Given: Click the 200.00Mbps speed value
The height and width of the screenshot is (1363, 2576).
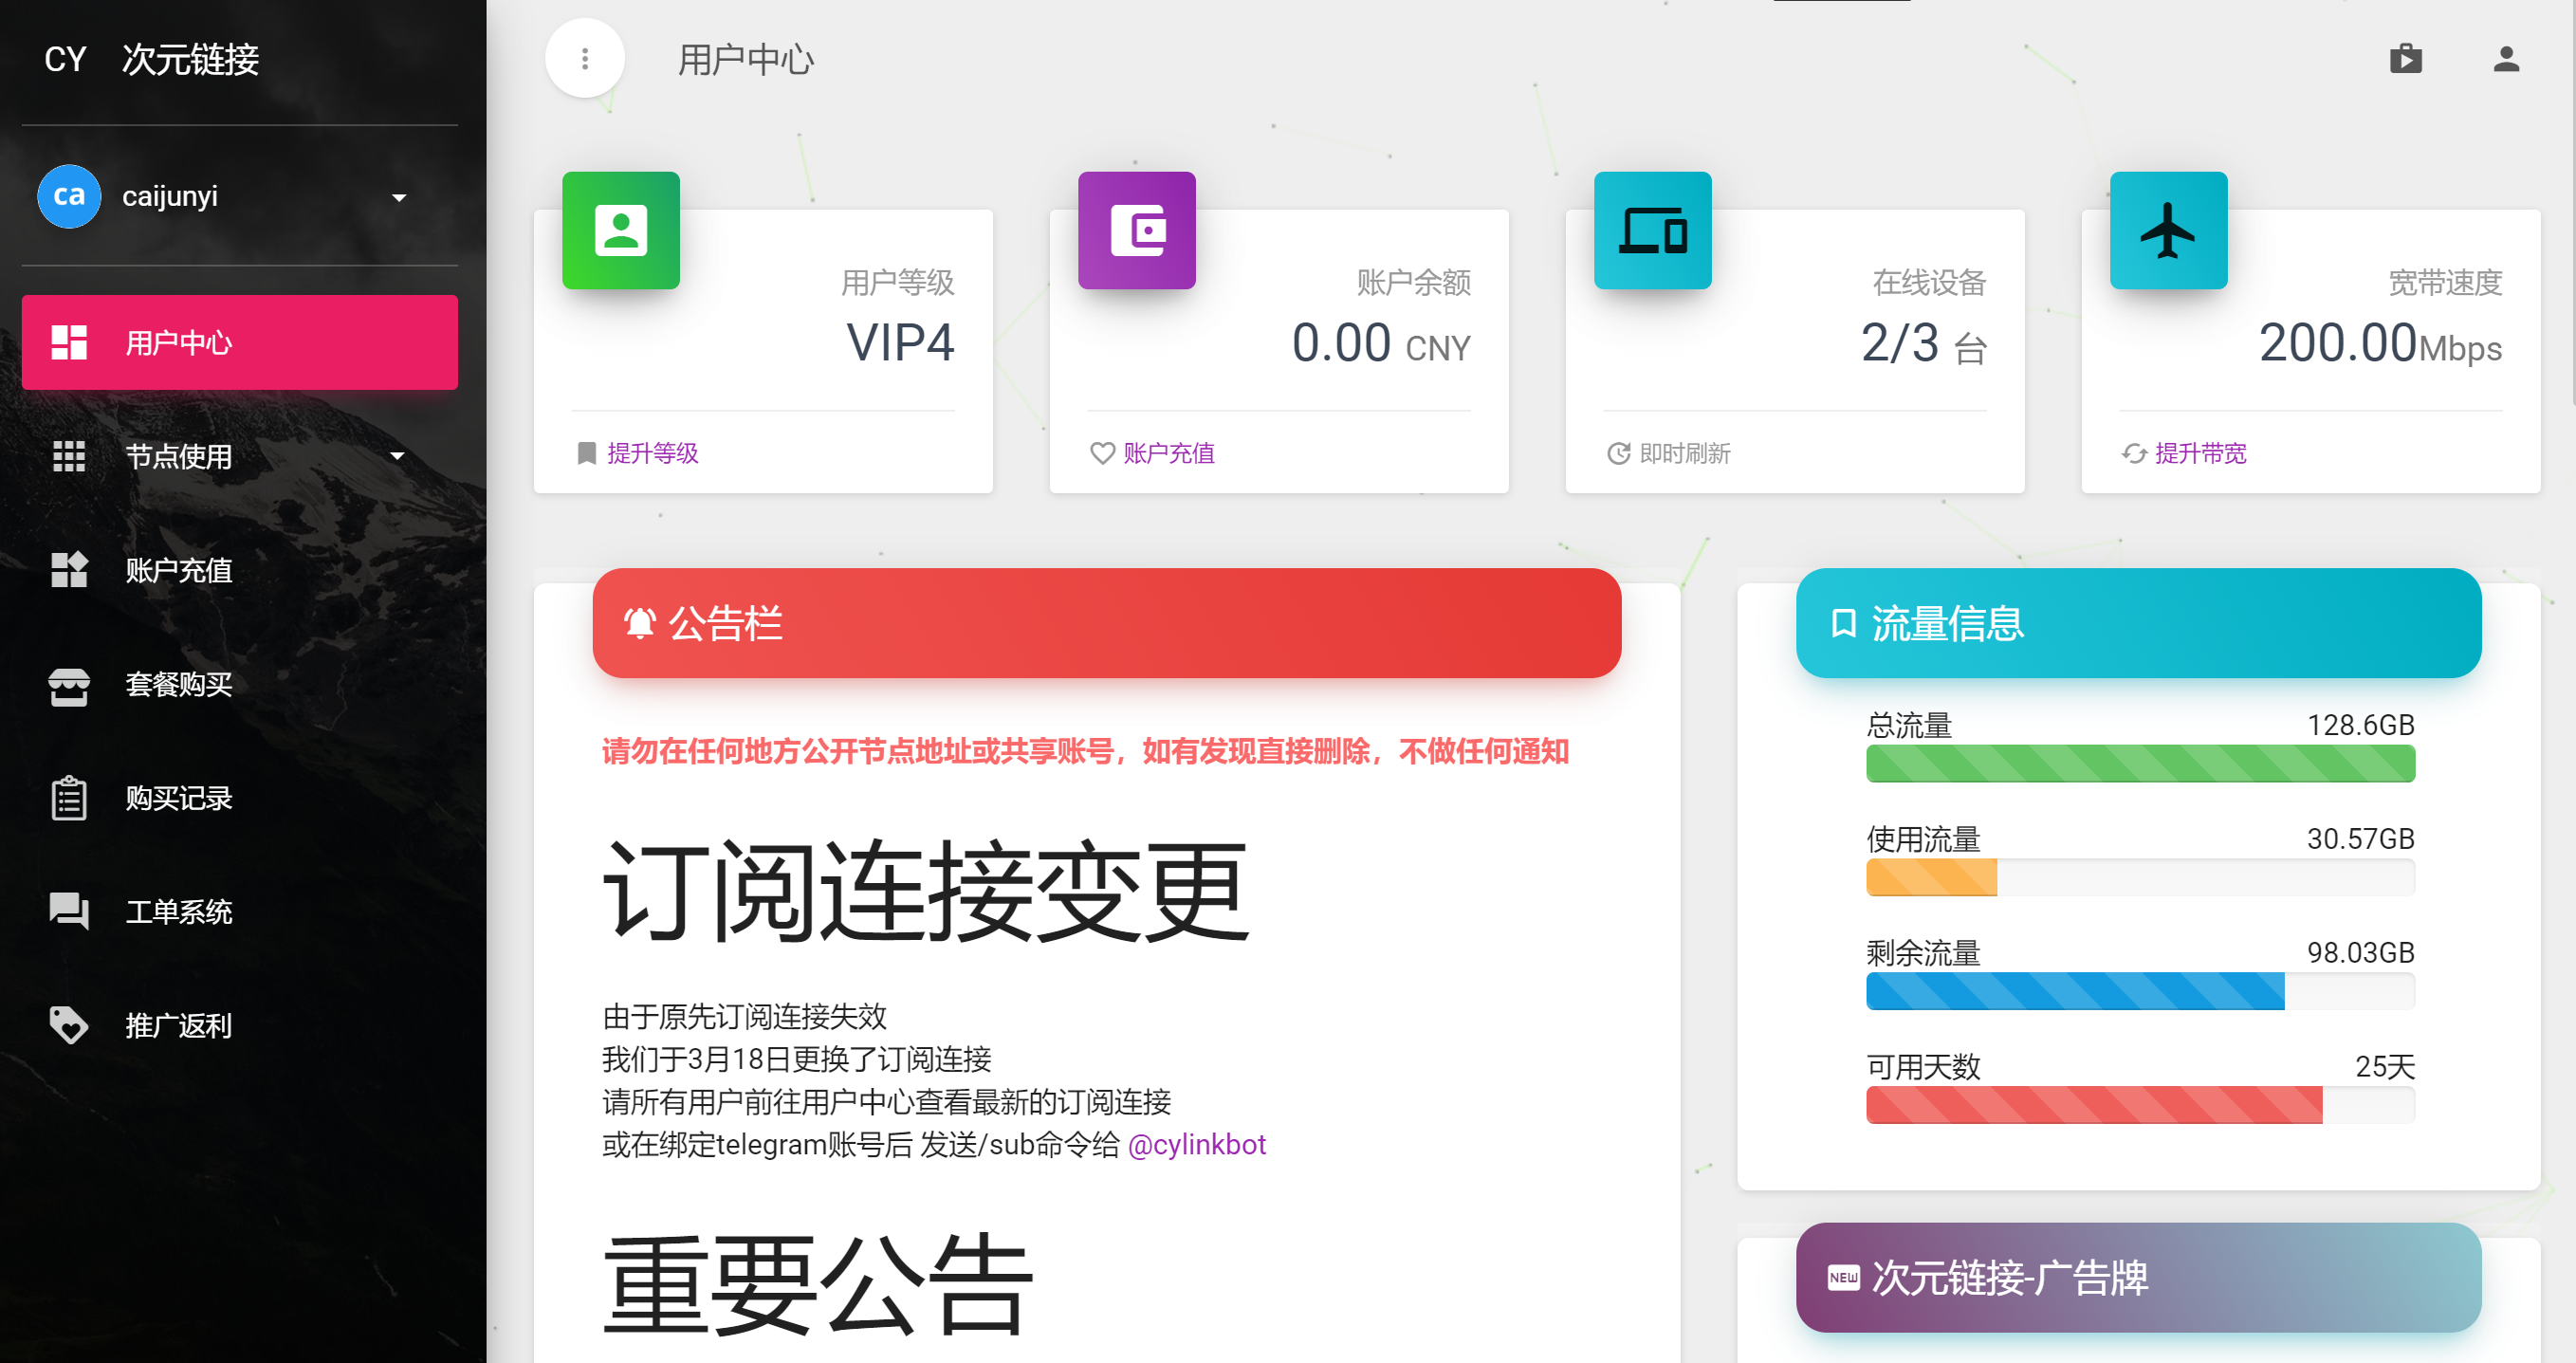Looking at the screenshot, I should coord(2380,343).
